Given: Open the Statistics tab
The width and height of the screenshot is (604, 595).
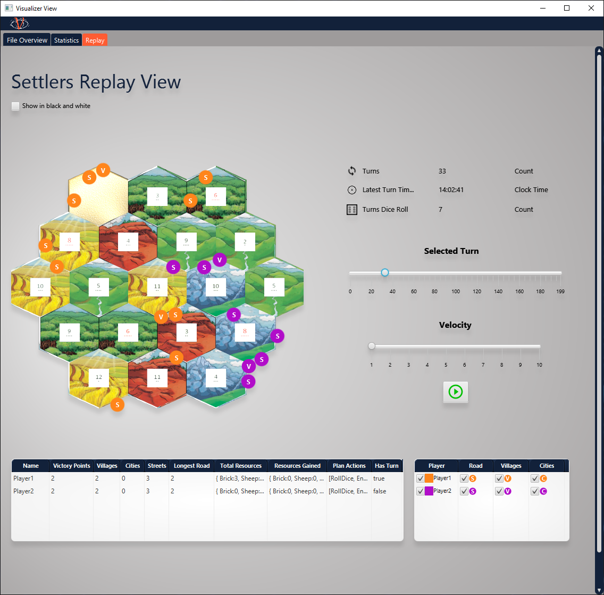Looking at the screenshot, I should click(x=66, y=41).
